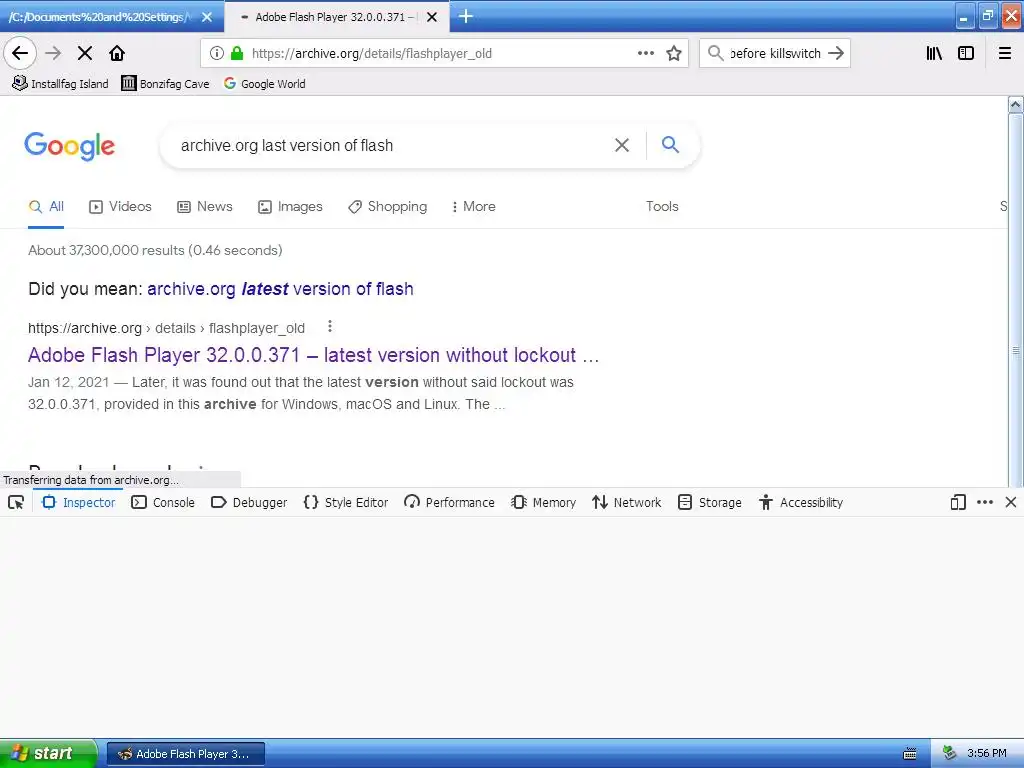Switch to the C:/Documents and Settings tab

tap(98, 17)
